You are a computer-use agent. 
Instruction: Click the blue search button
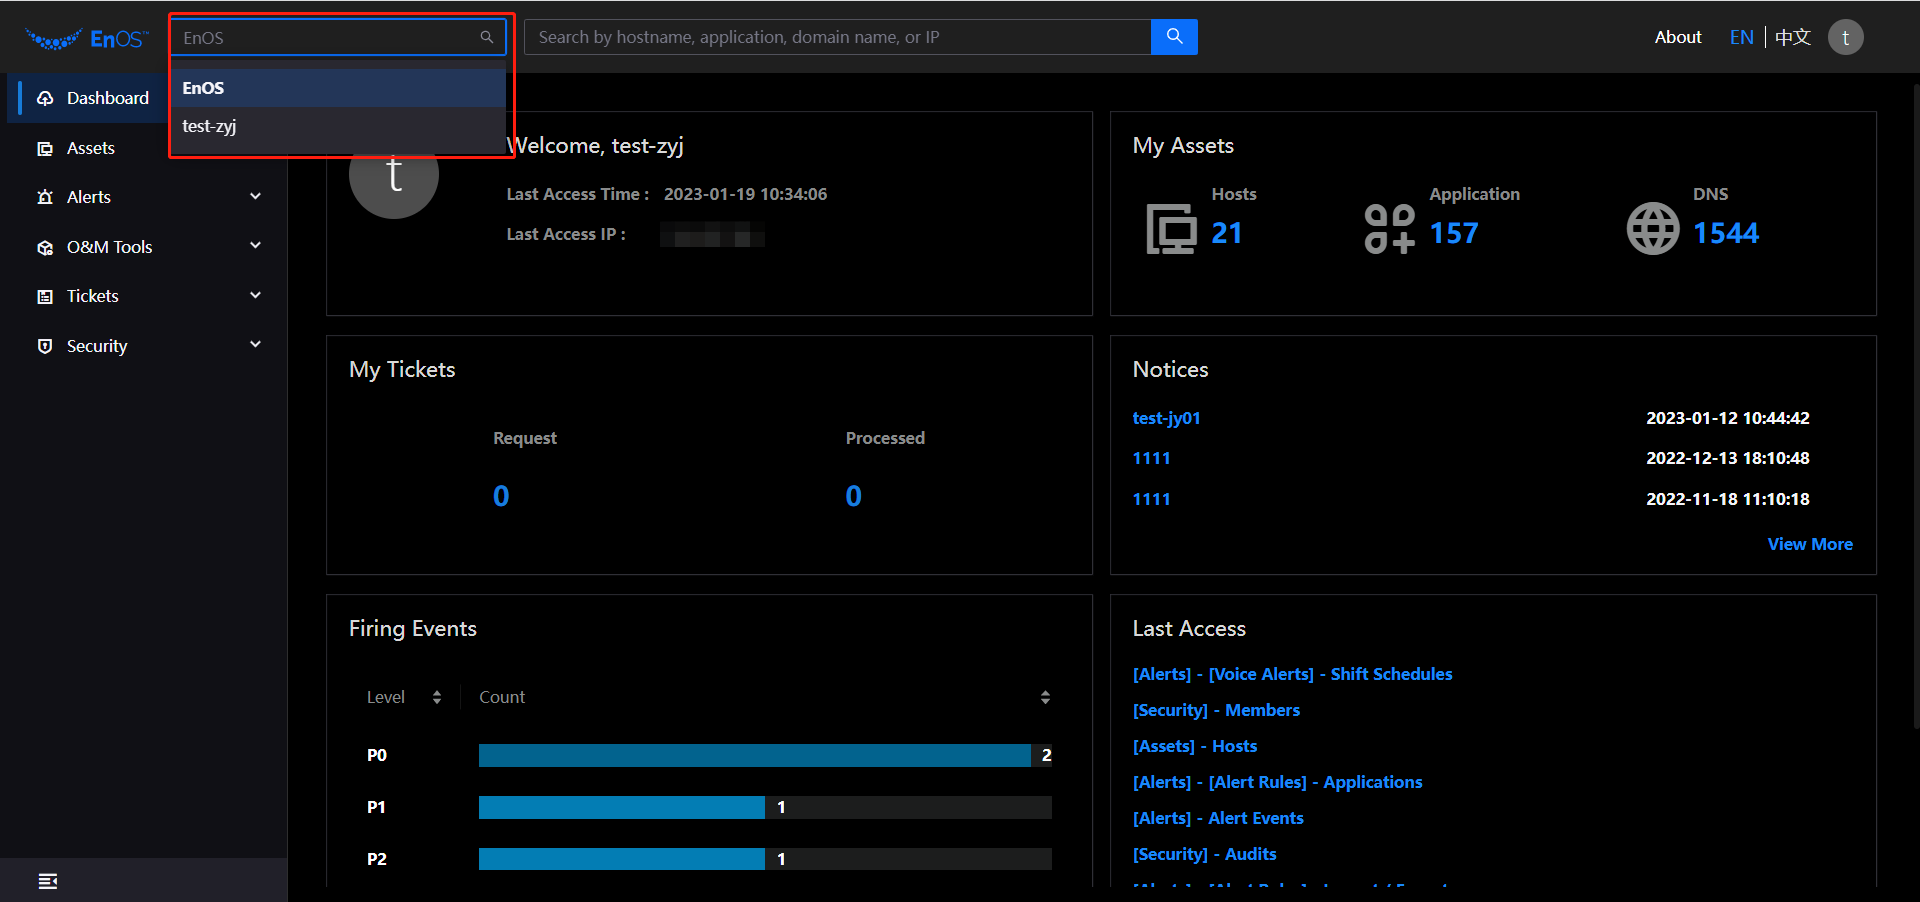tap(1174, 37)
